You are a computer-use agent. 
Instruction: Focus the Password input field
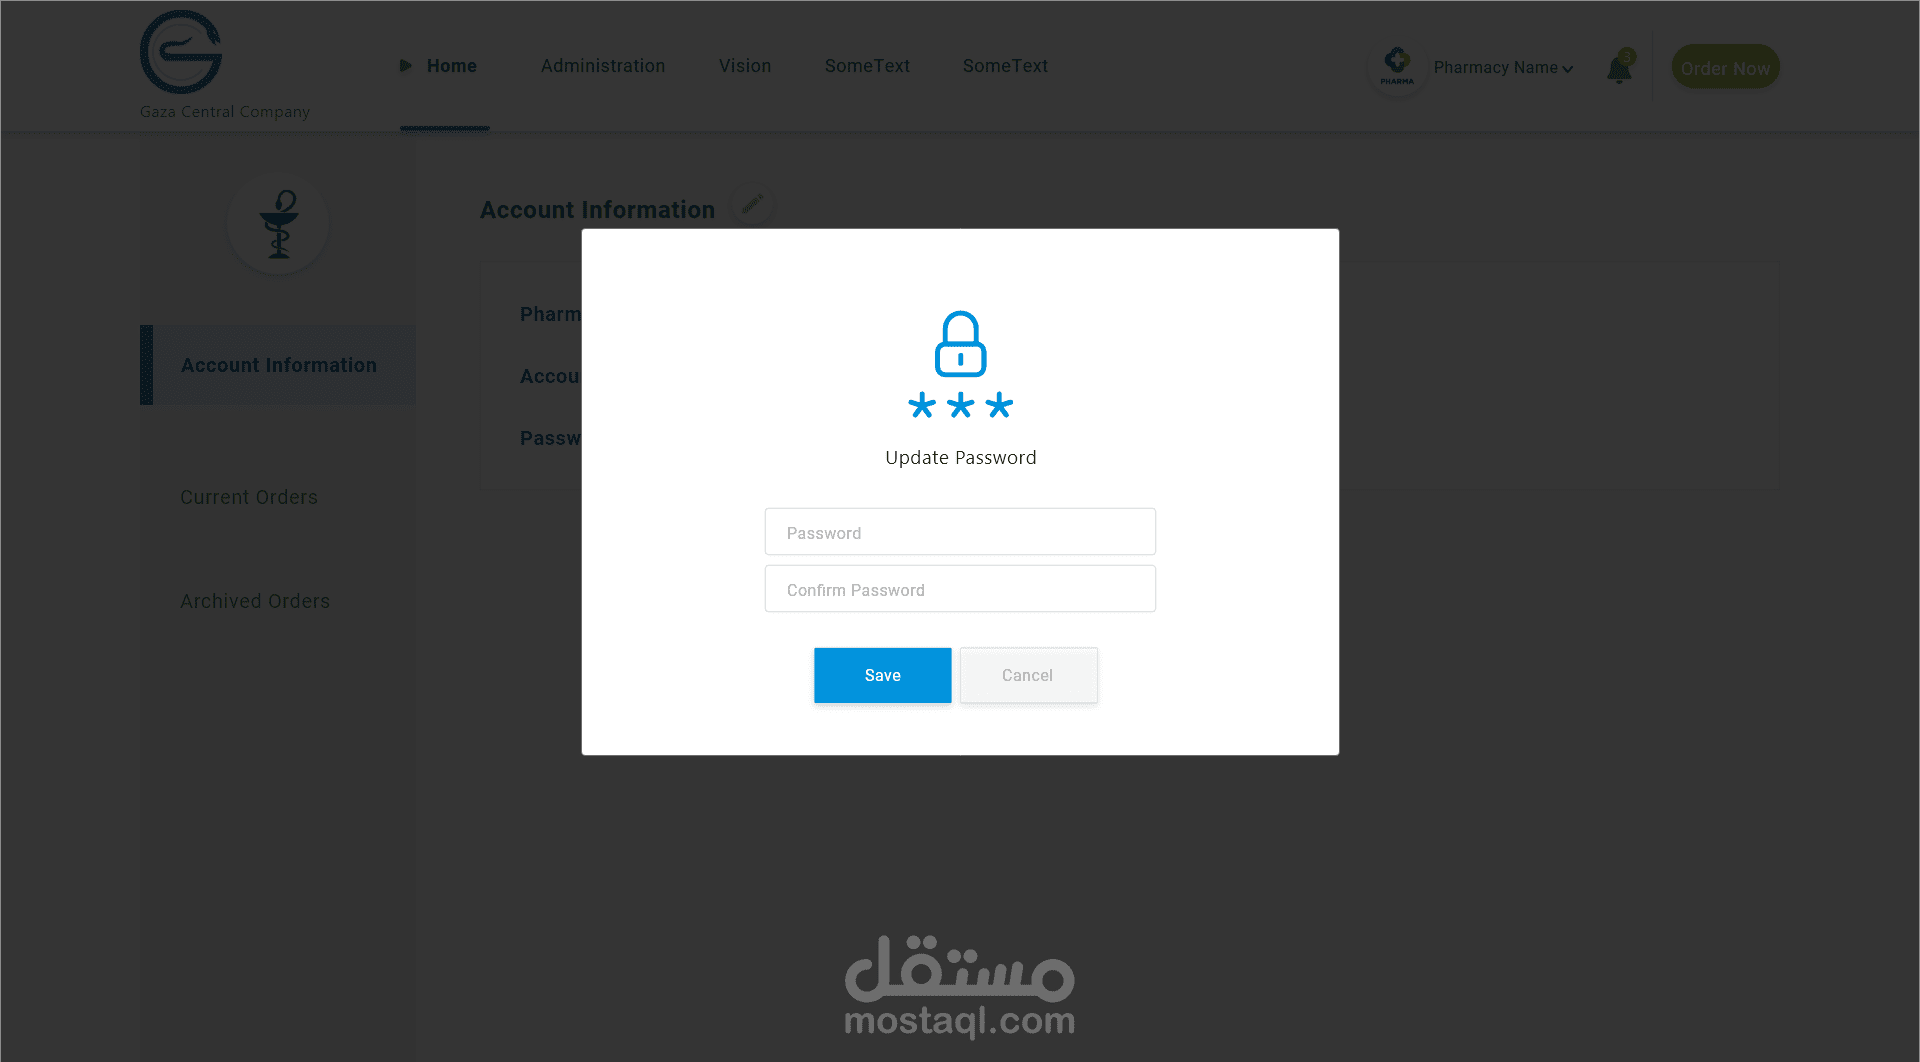click(x=960, y=532)
